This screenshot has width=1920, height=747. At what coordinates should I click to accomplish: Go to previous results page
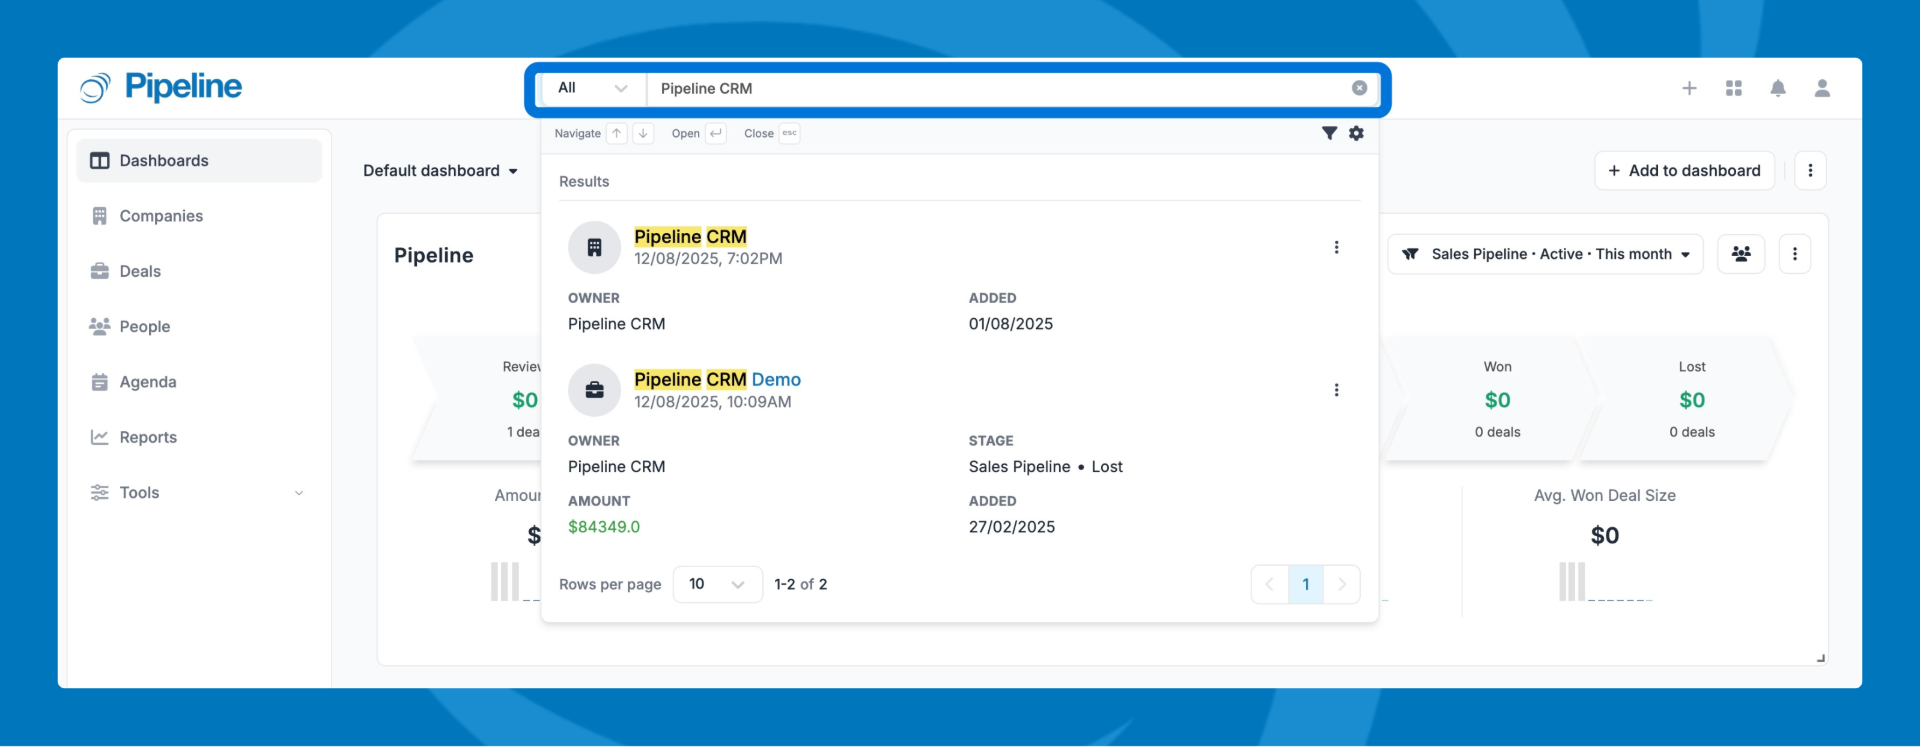tap(1269, 584)
